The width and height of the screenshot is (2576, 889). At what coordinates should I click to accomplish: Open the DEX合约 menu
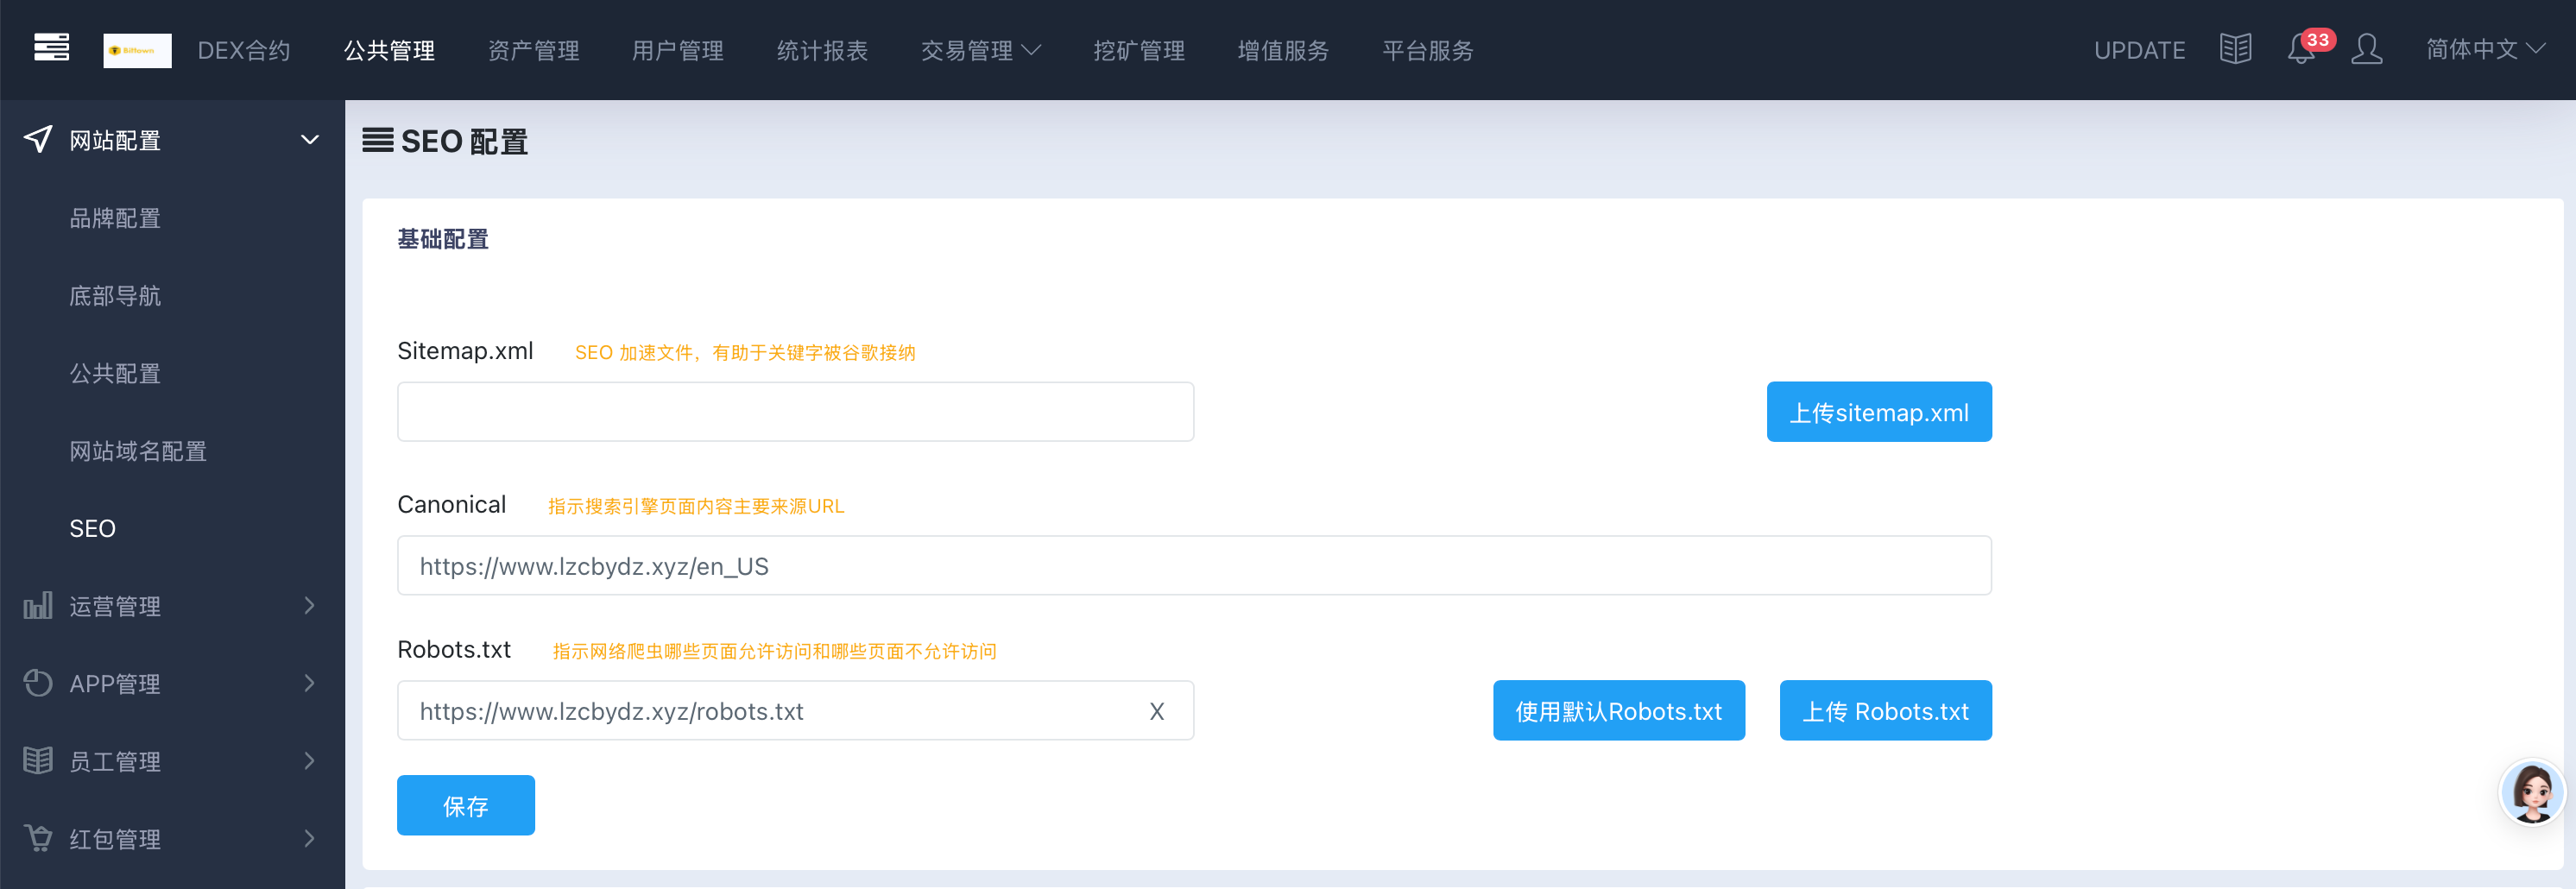click(x=244, y=50)
